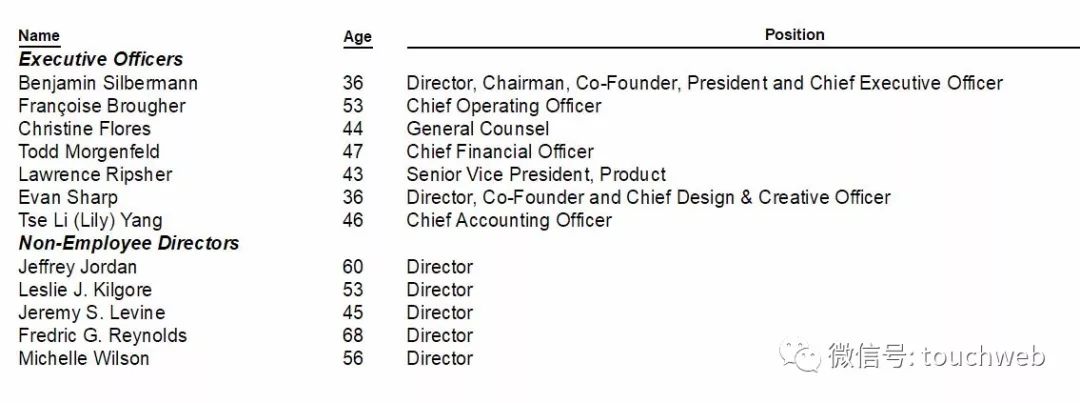Screen dimensions: 1080x403
Task: Click the Name column header
Action: (39, 35)
